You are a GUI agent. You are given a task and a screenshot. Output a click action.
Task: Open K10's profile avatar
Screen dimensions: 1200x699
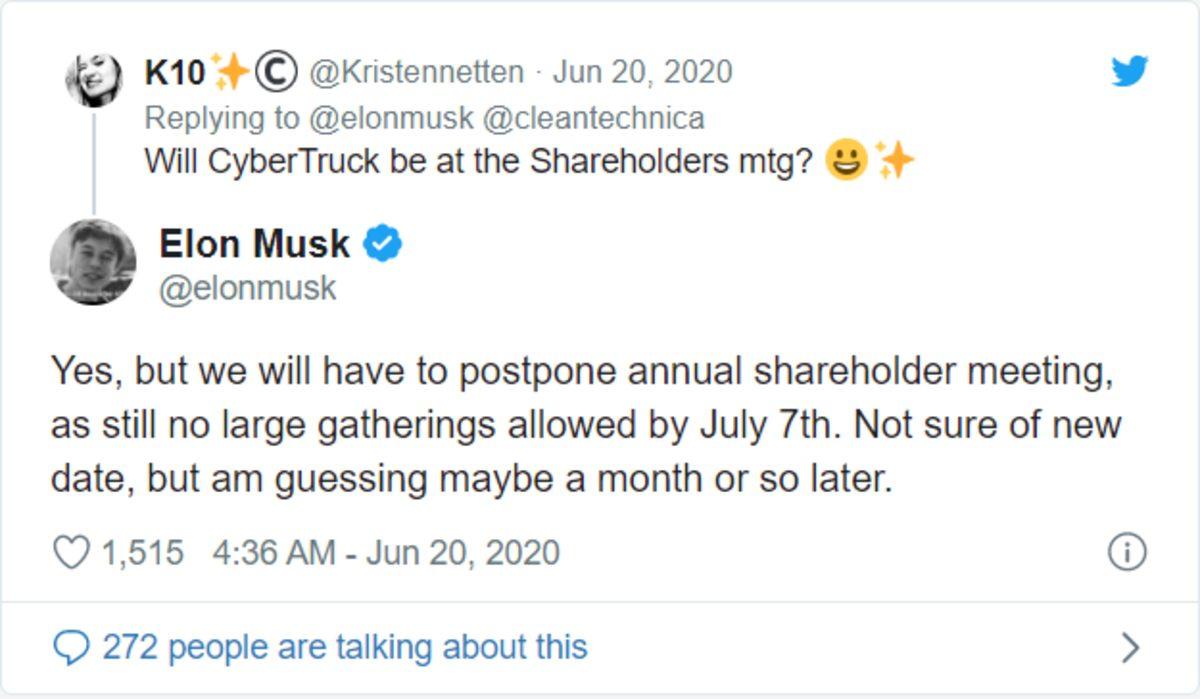click(x=93, y=79)
